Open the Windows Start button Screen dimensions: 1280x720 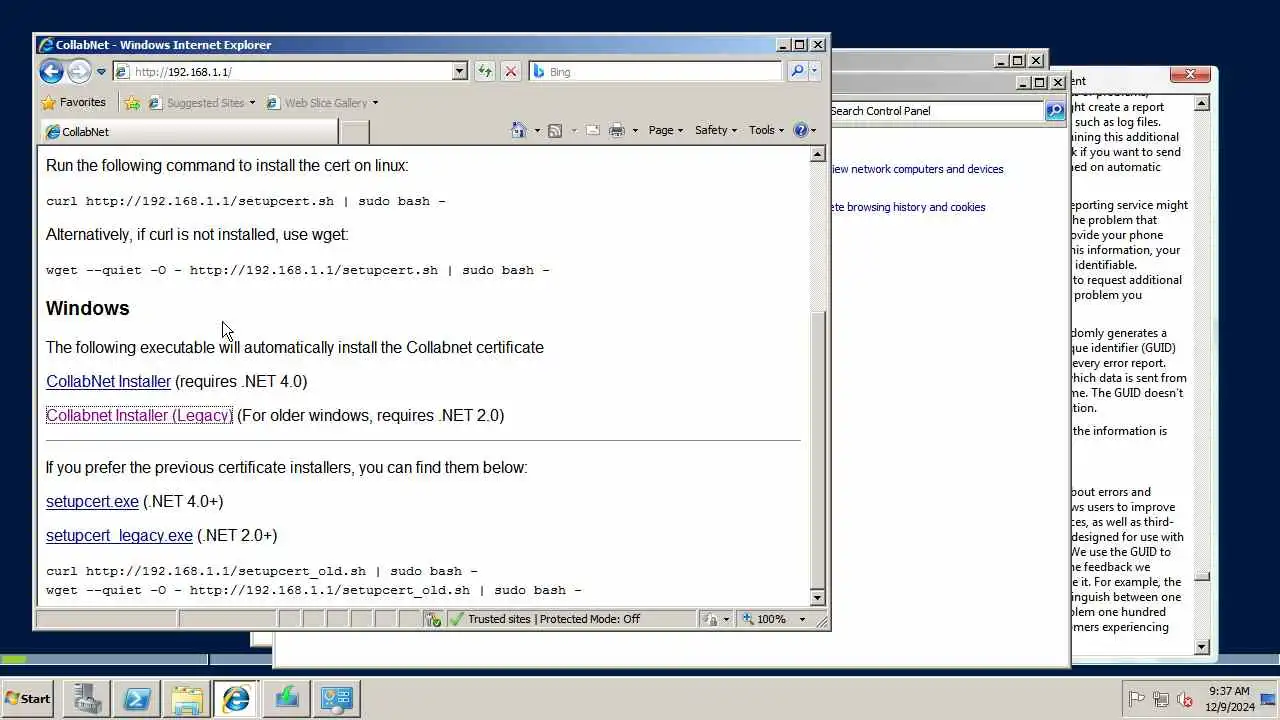pos(28,698)
